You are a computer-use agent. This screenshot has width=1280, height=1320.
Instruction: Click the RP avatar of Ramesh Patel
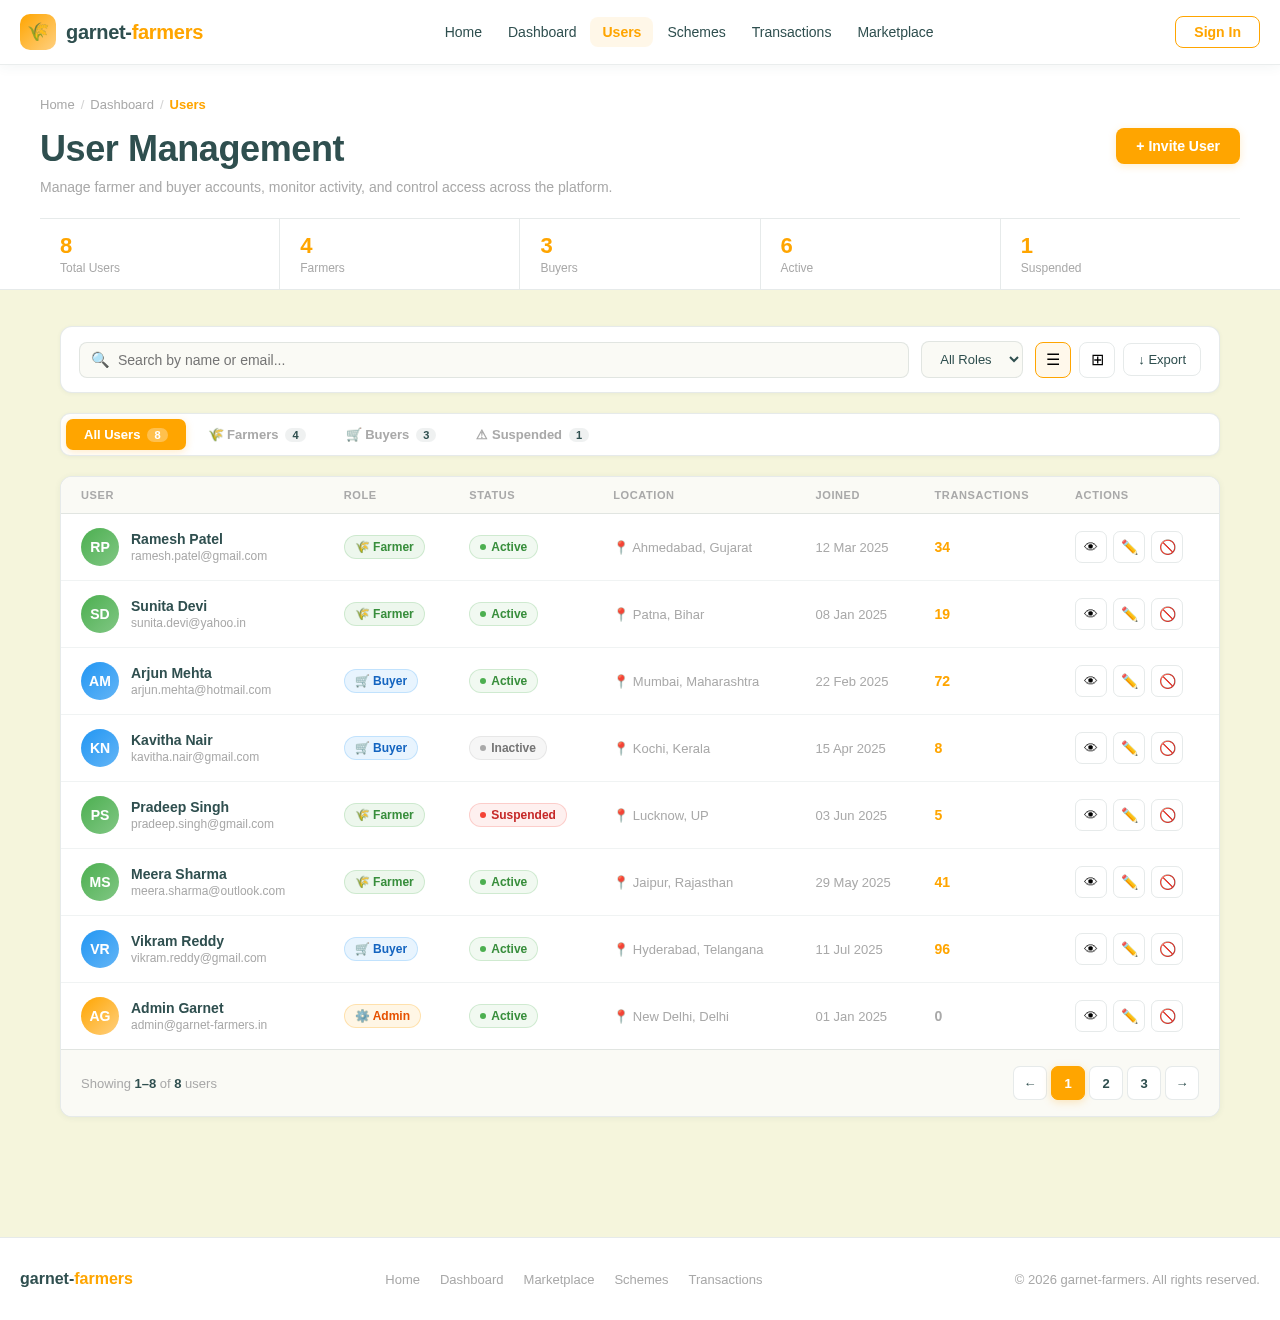pos(100,547)
